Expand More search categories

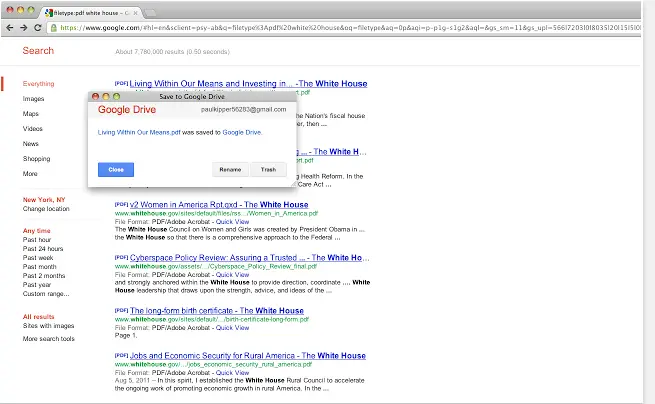(30, 174)
